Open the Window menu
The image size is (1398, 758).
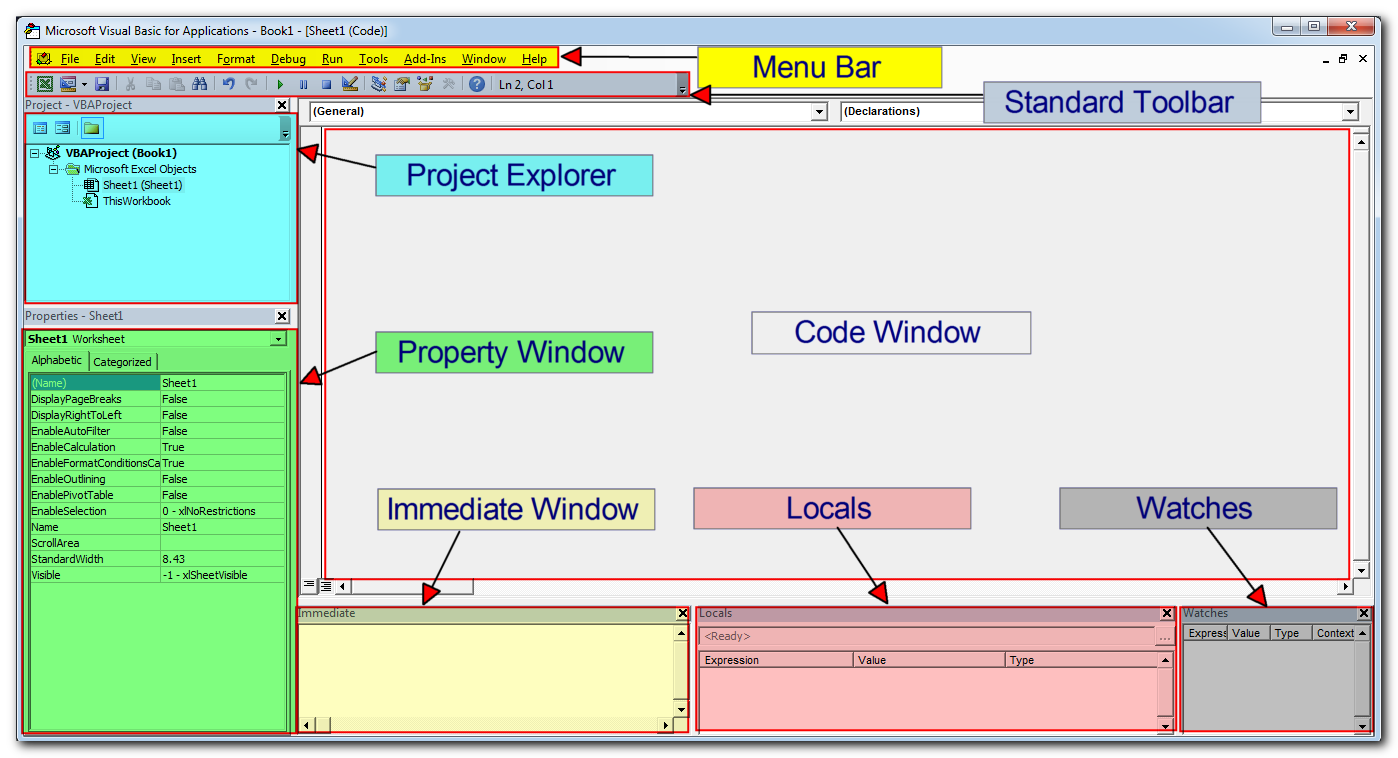click(484, 59)
